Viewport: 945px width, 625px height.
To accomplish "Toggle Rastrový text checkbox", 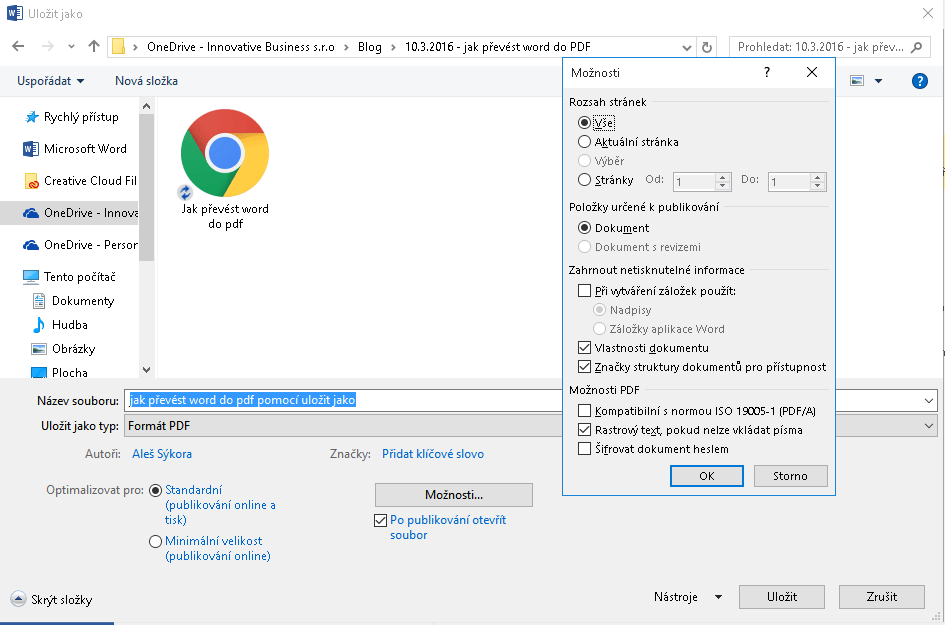I will pos(584,430).
